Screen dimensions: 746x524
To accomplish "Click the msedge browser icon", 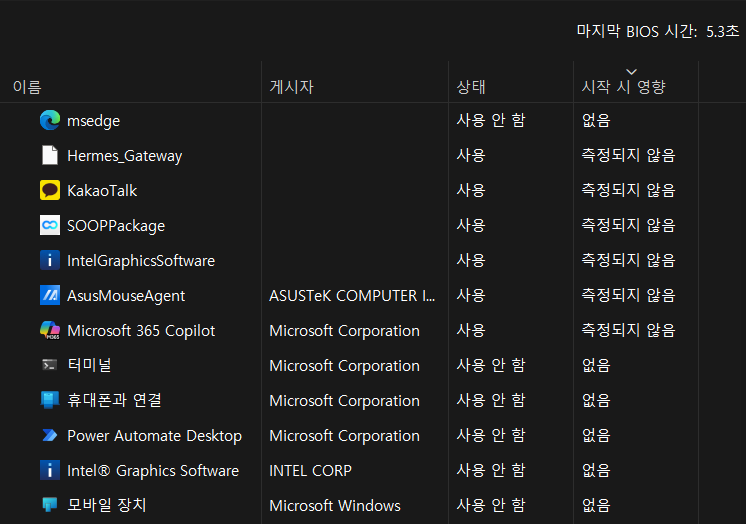I will coord(50,120).
